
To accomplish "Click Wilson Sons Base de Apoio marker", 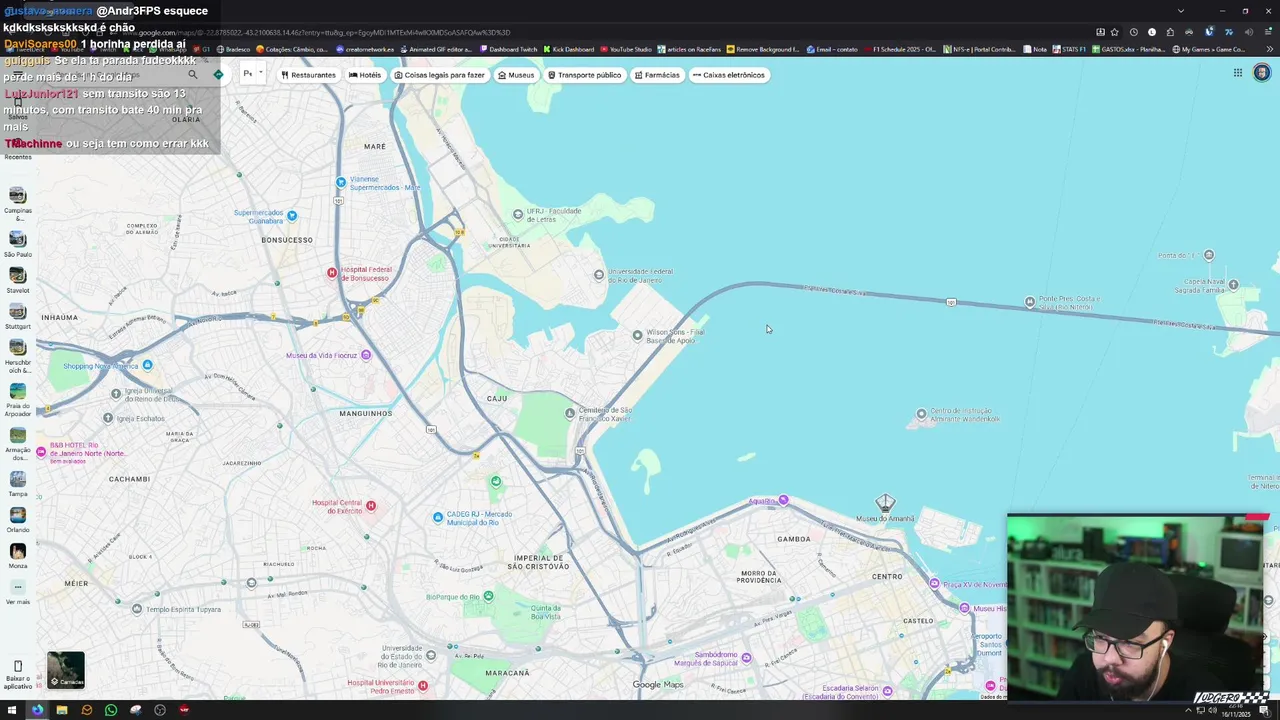I will click(x=637, y=335).
